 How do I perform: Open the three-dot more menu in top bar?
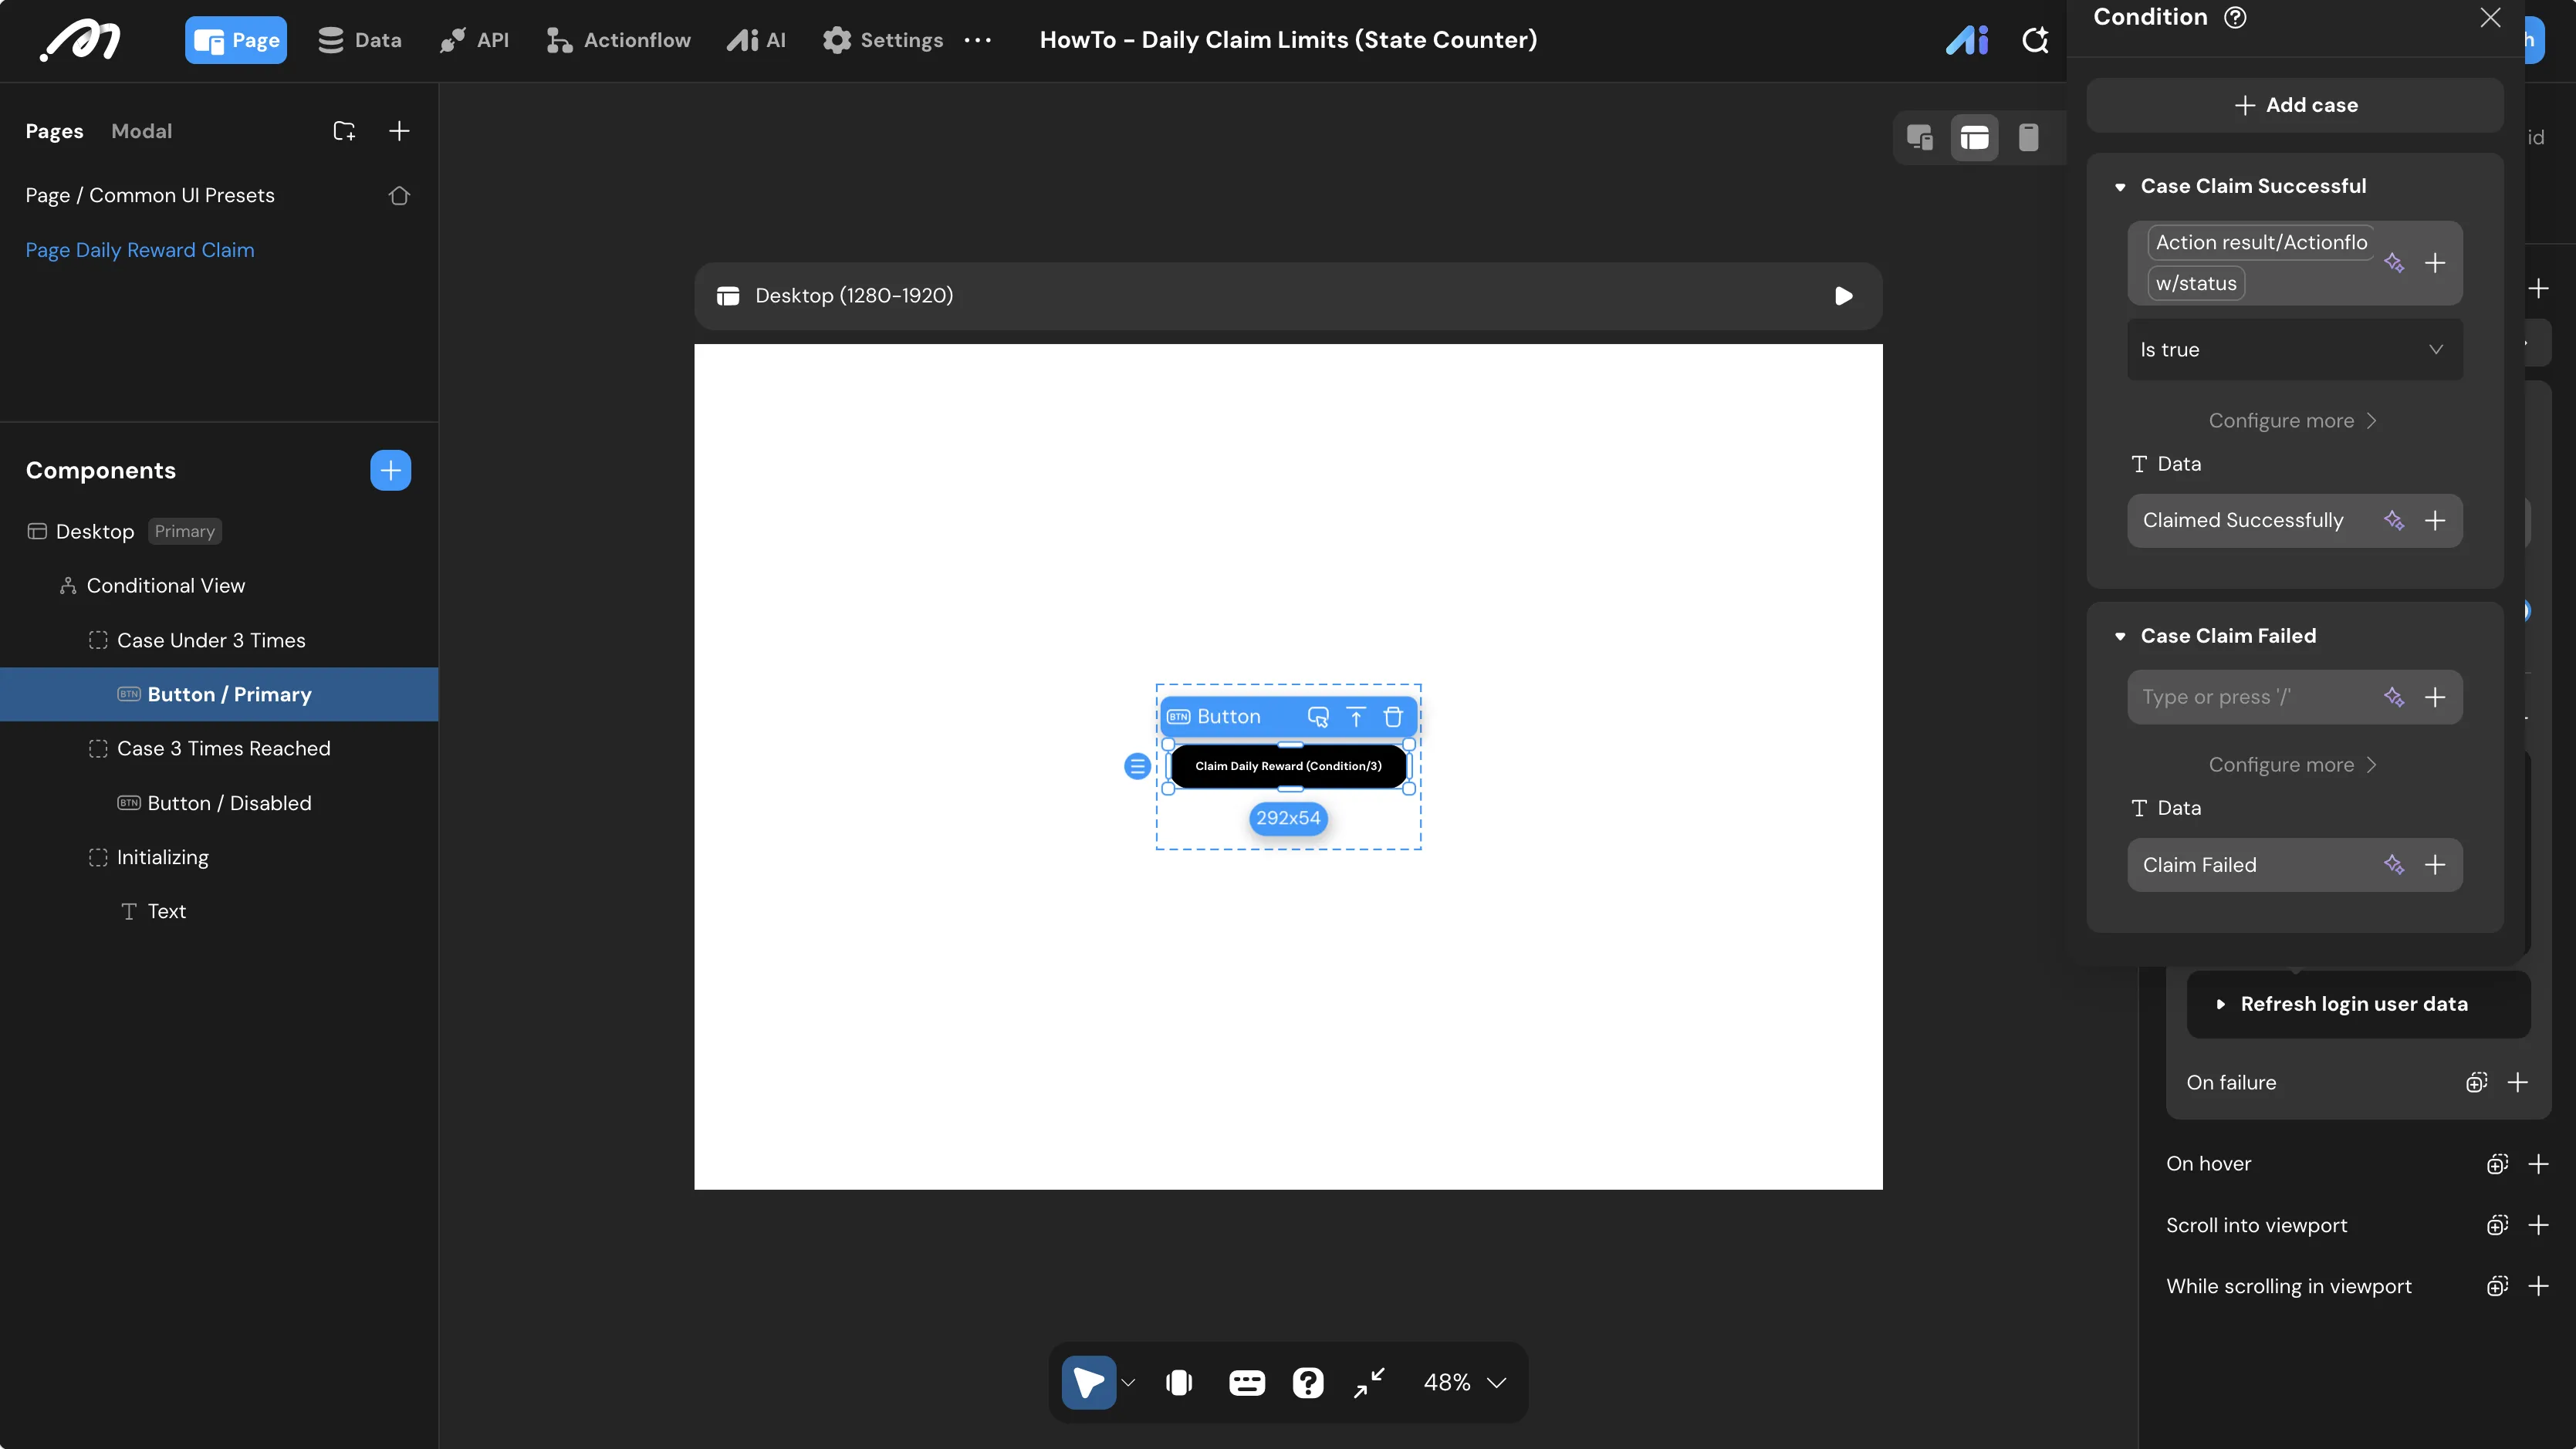coord(977,40)
